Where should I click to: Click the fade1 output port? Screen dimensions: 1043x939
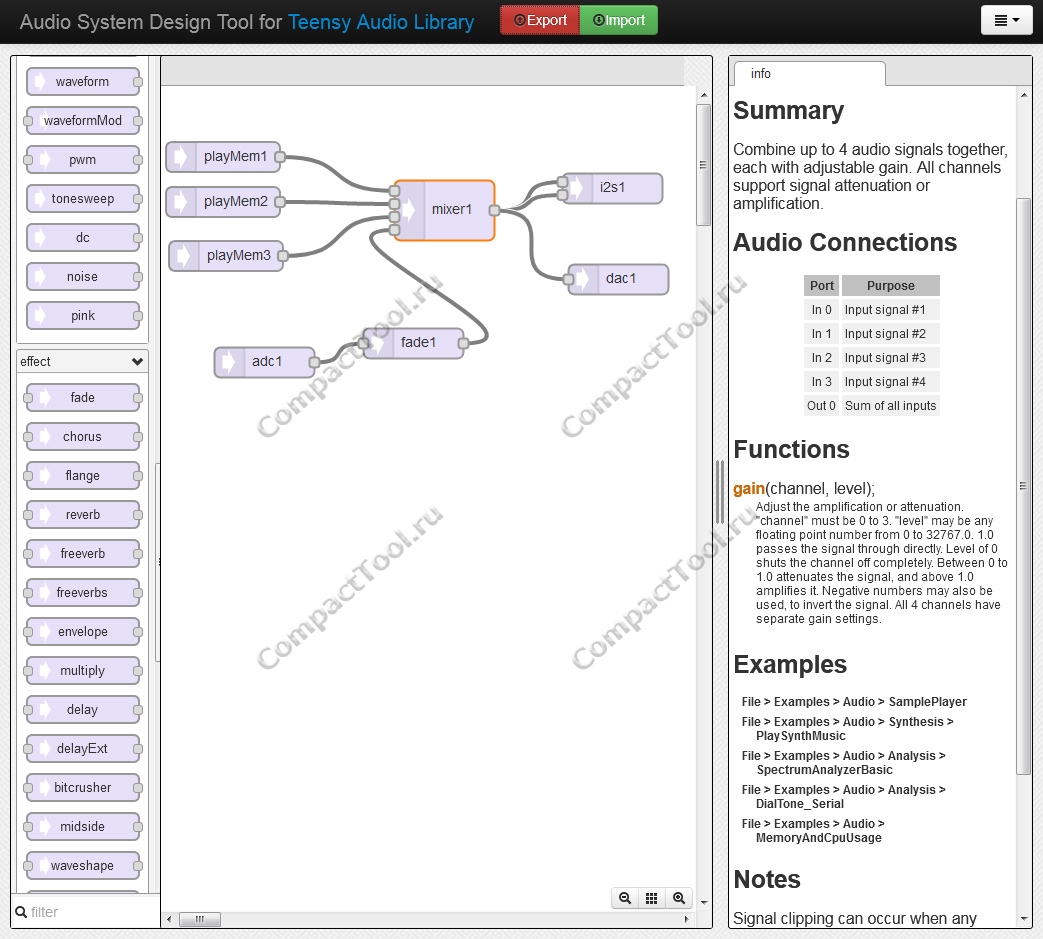coord(464,343)
